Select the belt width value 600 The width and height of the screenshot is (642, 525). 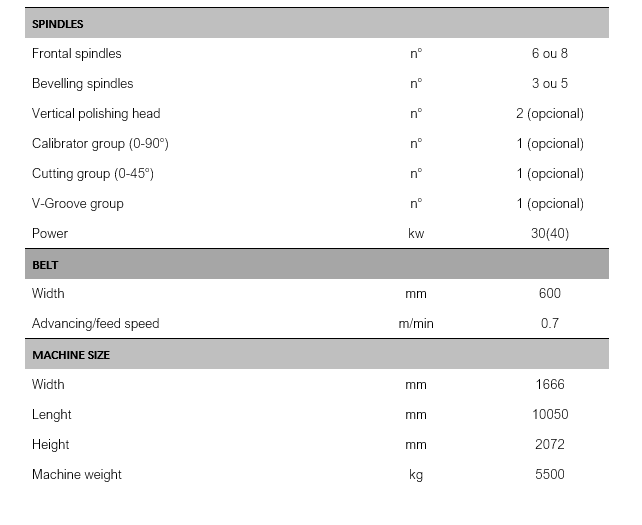click(550, 294)
